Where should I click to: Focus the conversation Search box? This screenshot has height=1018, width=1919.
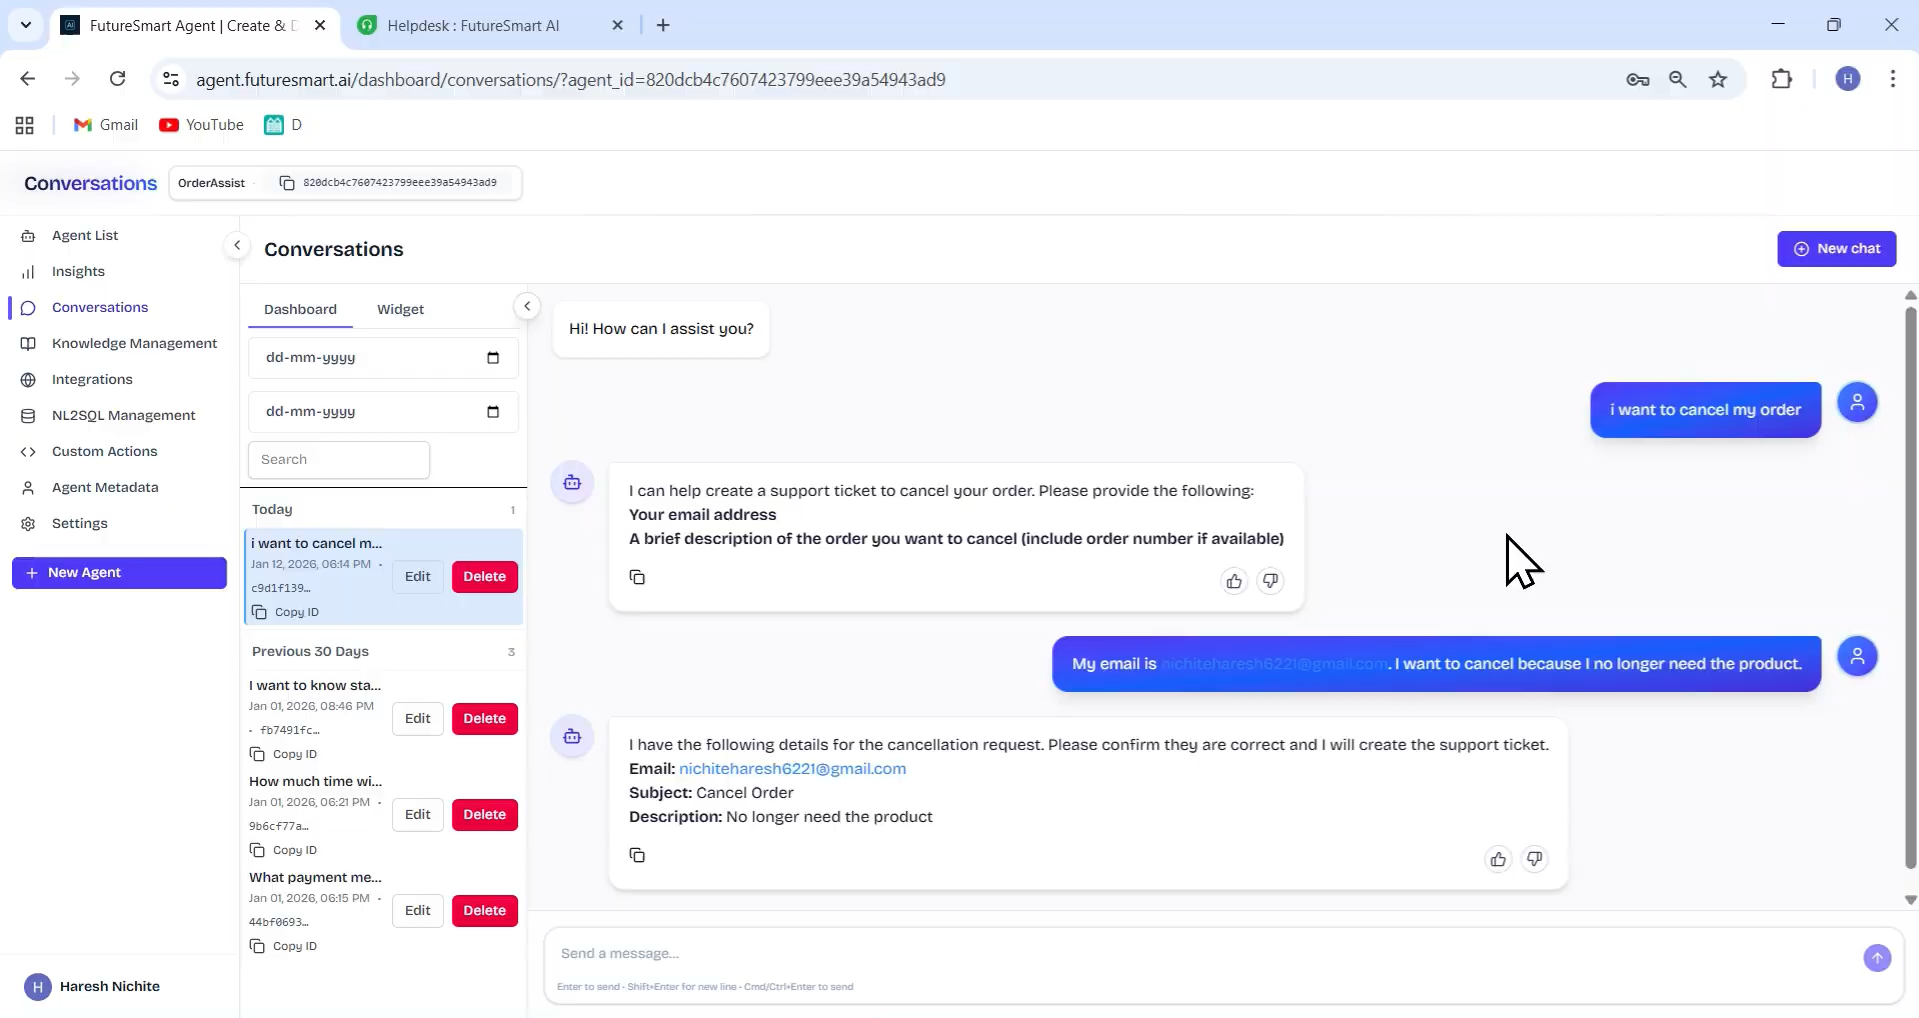(x=339, y=459)
